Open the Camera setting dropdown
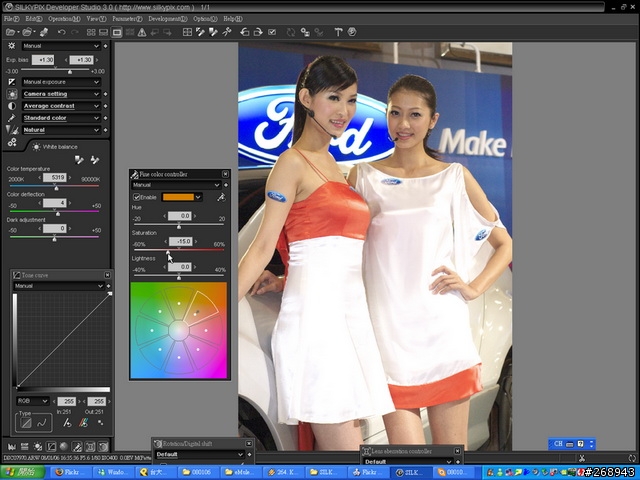 pyautogui.click(x=61, y=94)
